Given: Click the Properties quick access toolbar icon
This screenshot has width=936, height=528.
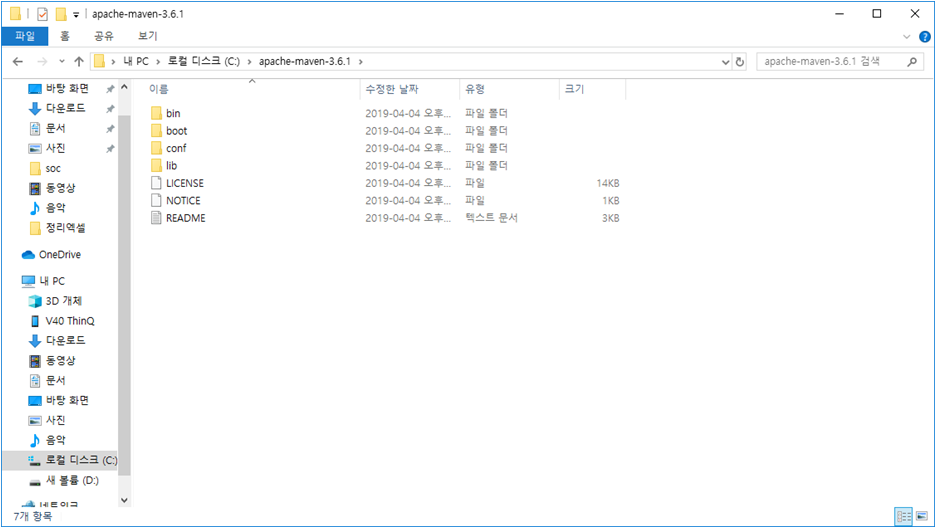Looking at the screenshot, I should coord(42,14).
